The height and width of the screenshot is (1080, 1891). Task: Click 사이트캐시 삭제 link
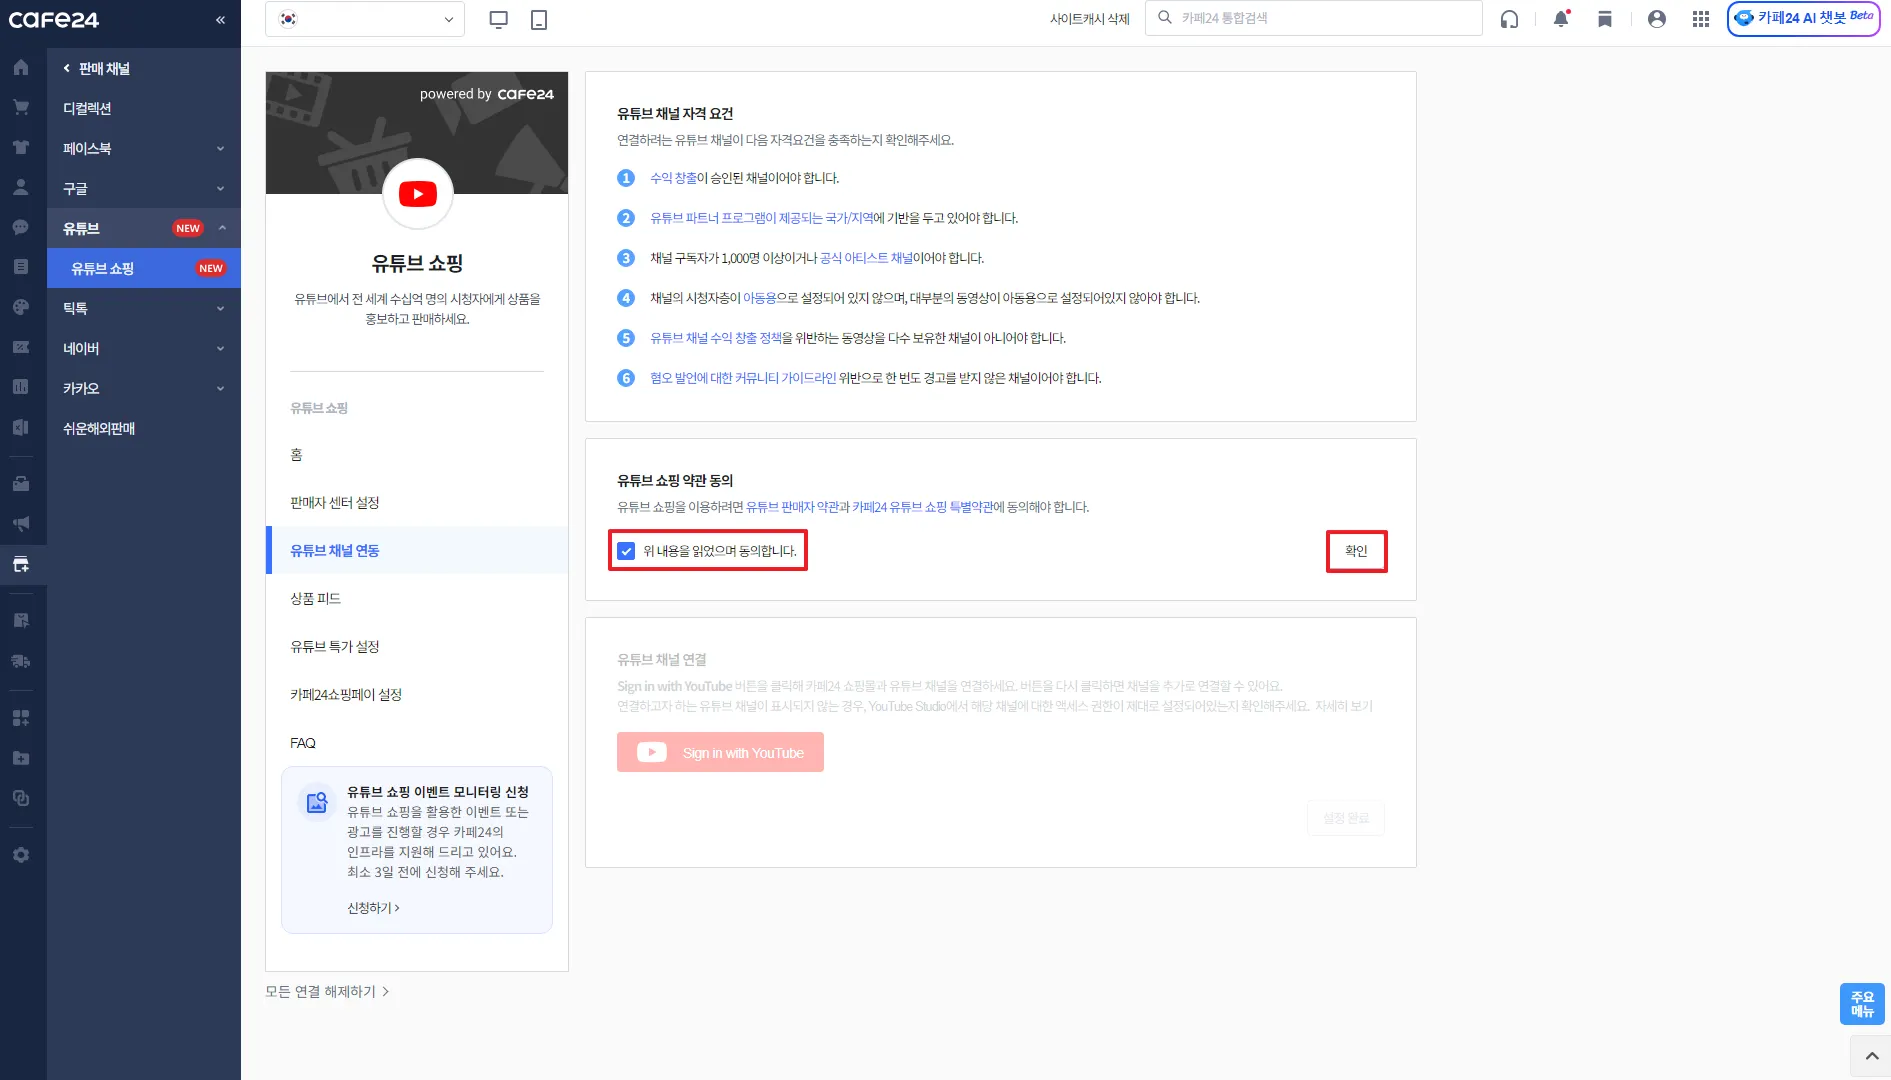click(1090, 19)
